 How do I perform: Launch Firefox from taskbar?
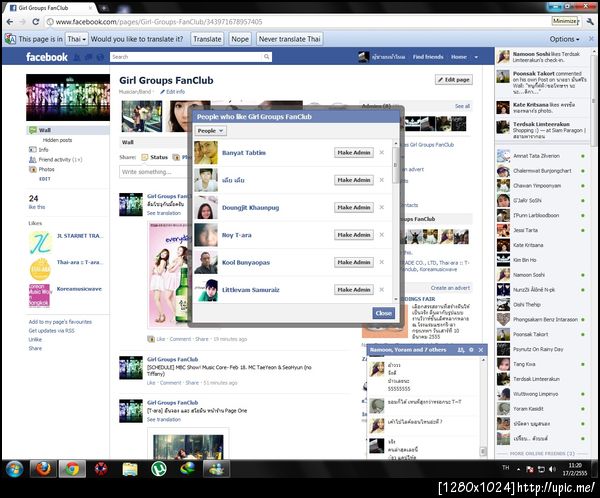pyautogui.click(x=44, y=469)
